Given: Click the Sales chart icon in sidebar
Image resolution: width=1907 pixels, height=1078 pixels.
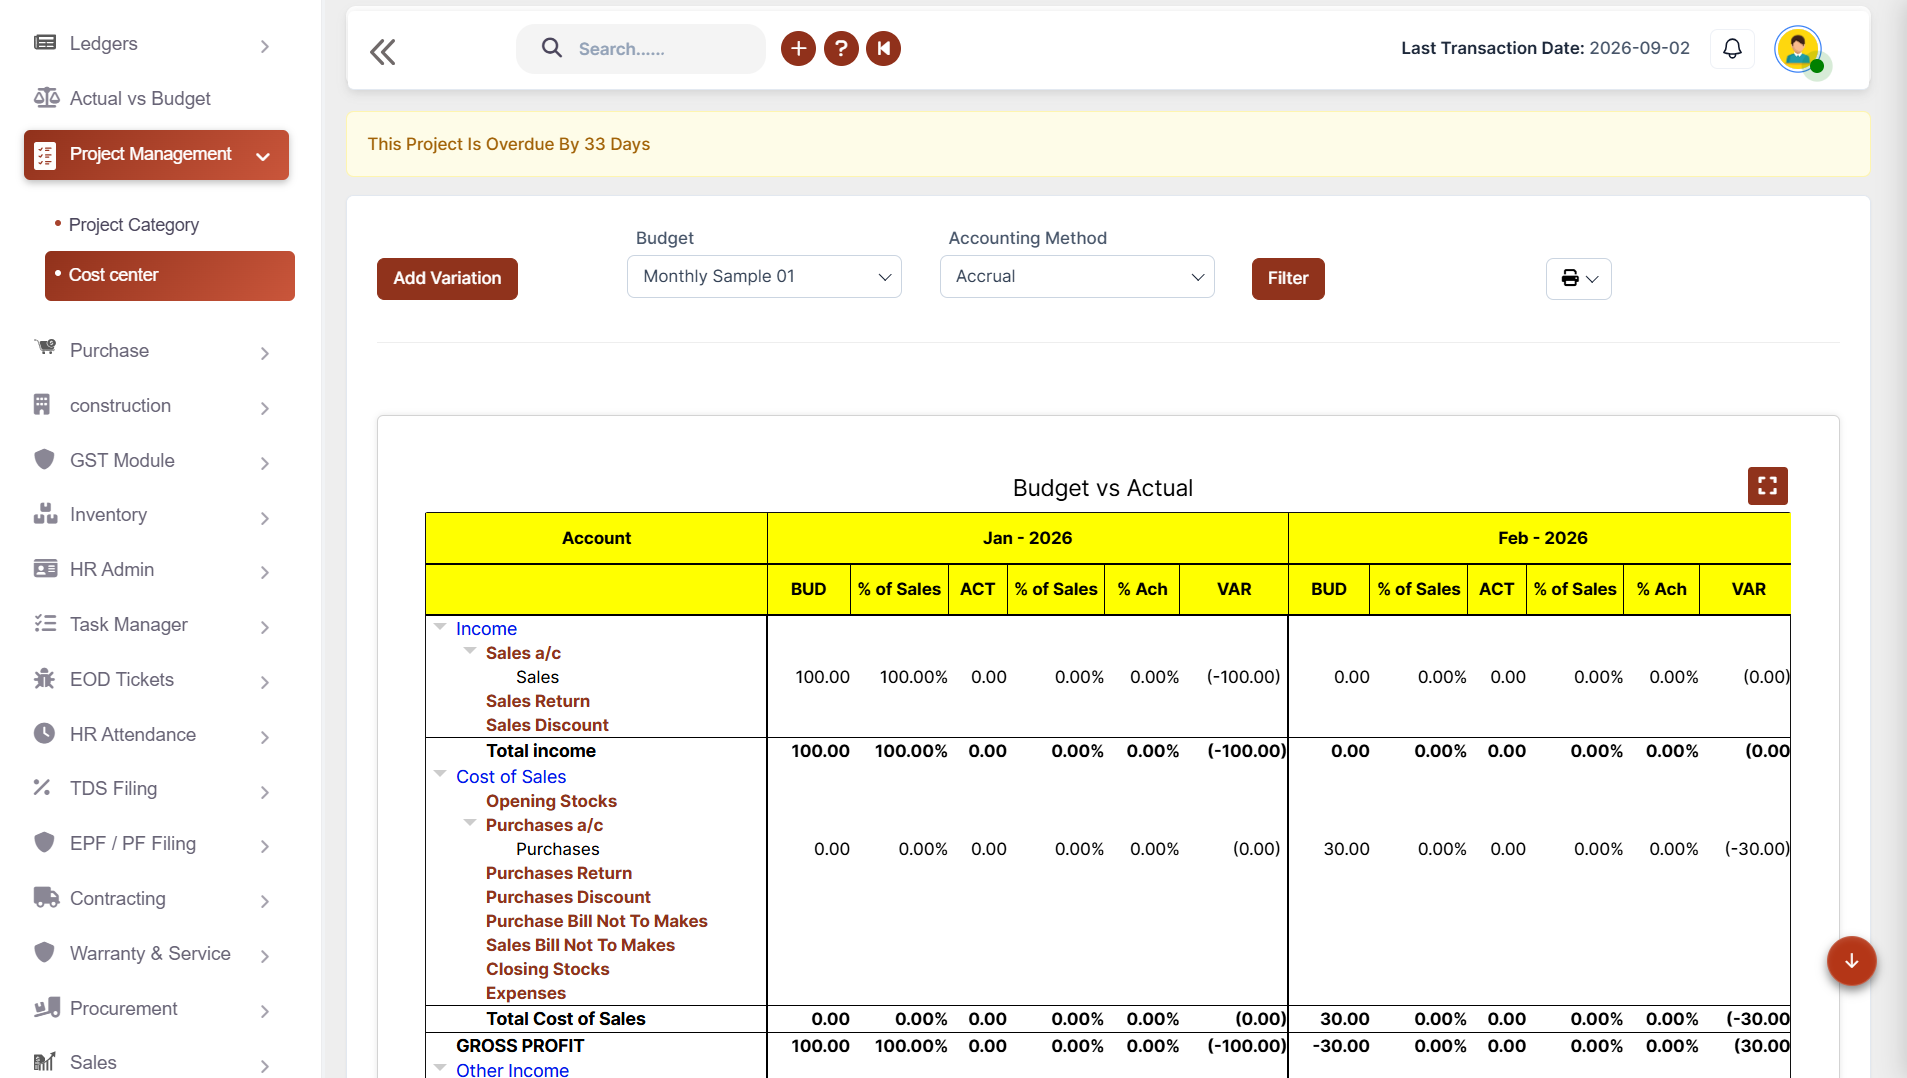Looking at the screenshot, I should [x=44, y=1061].
